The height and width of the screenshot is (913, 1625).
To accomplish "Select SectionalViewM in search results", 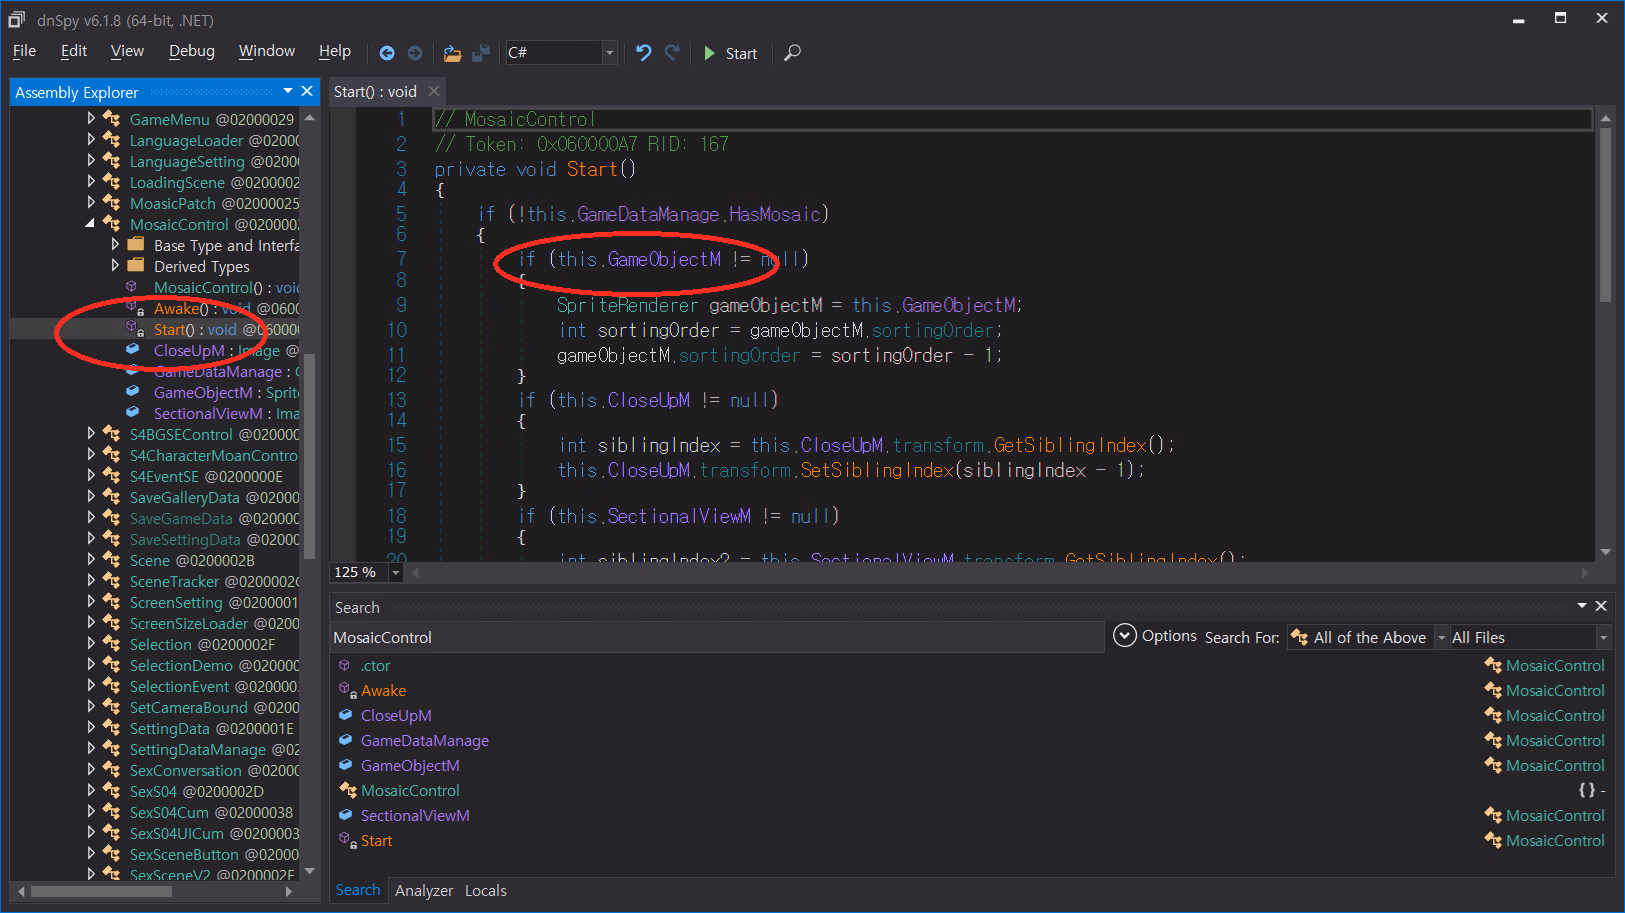I will coord(414,815).
